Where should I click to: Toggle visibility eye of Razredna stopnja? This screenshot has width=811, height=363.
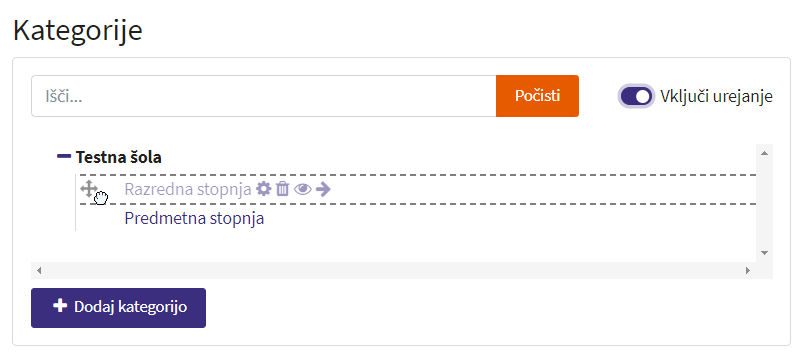click(x=303, y=190)
